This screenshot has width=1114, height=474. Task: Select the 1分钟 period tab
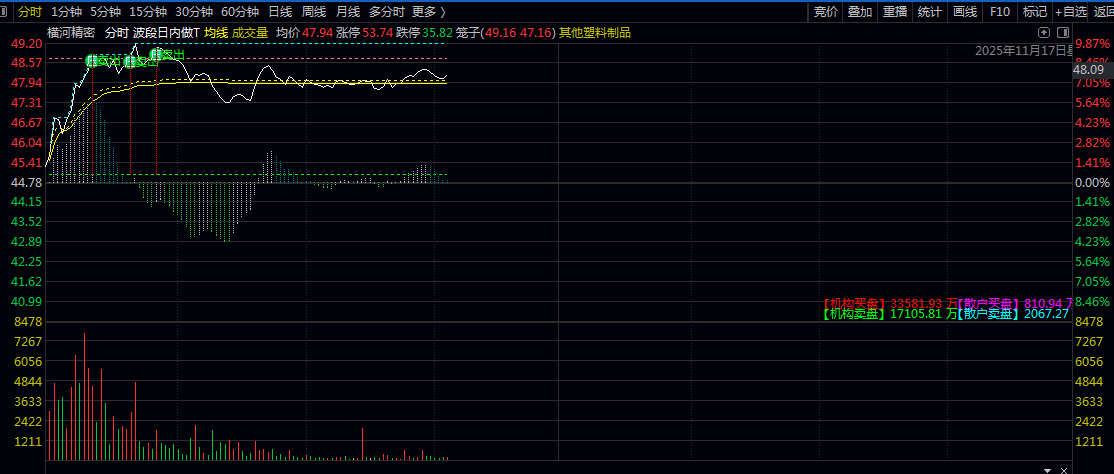[67, 11]
